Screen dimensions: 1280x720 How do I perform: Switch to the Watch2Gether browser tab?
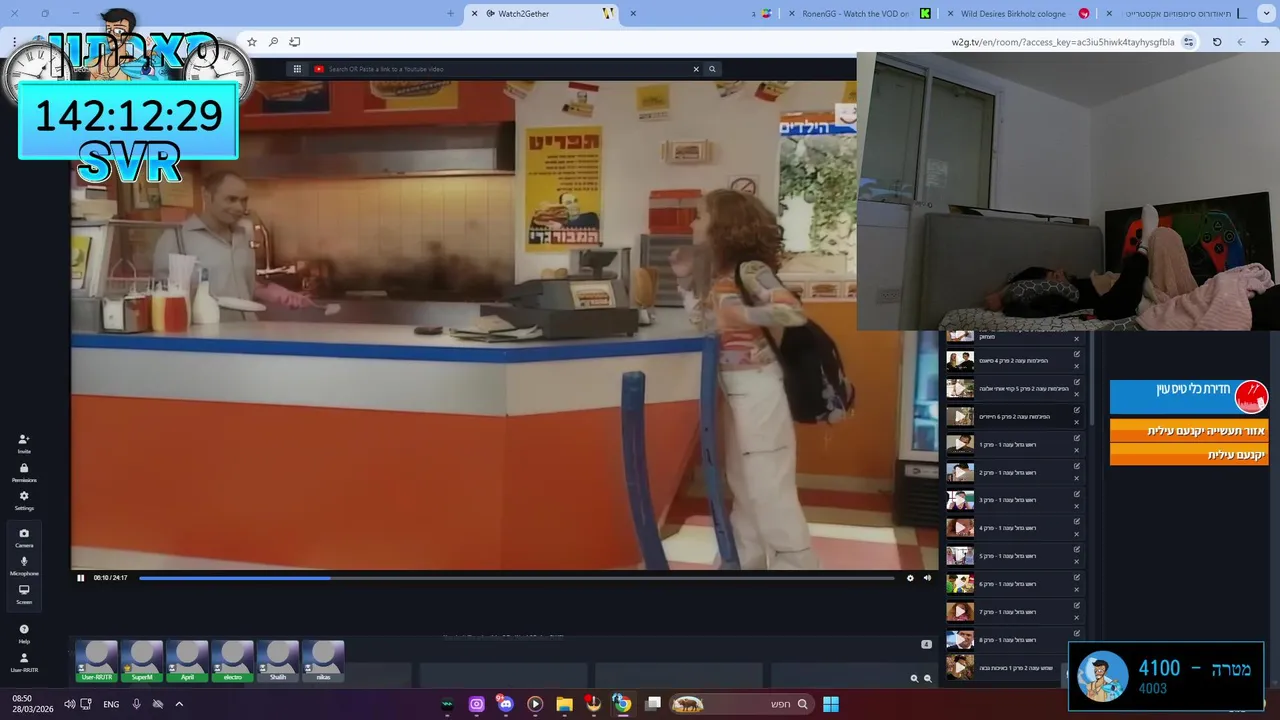click(x=543, y=13)
